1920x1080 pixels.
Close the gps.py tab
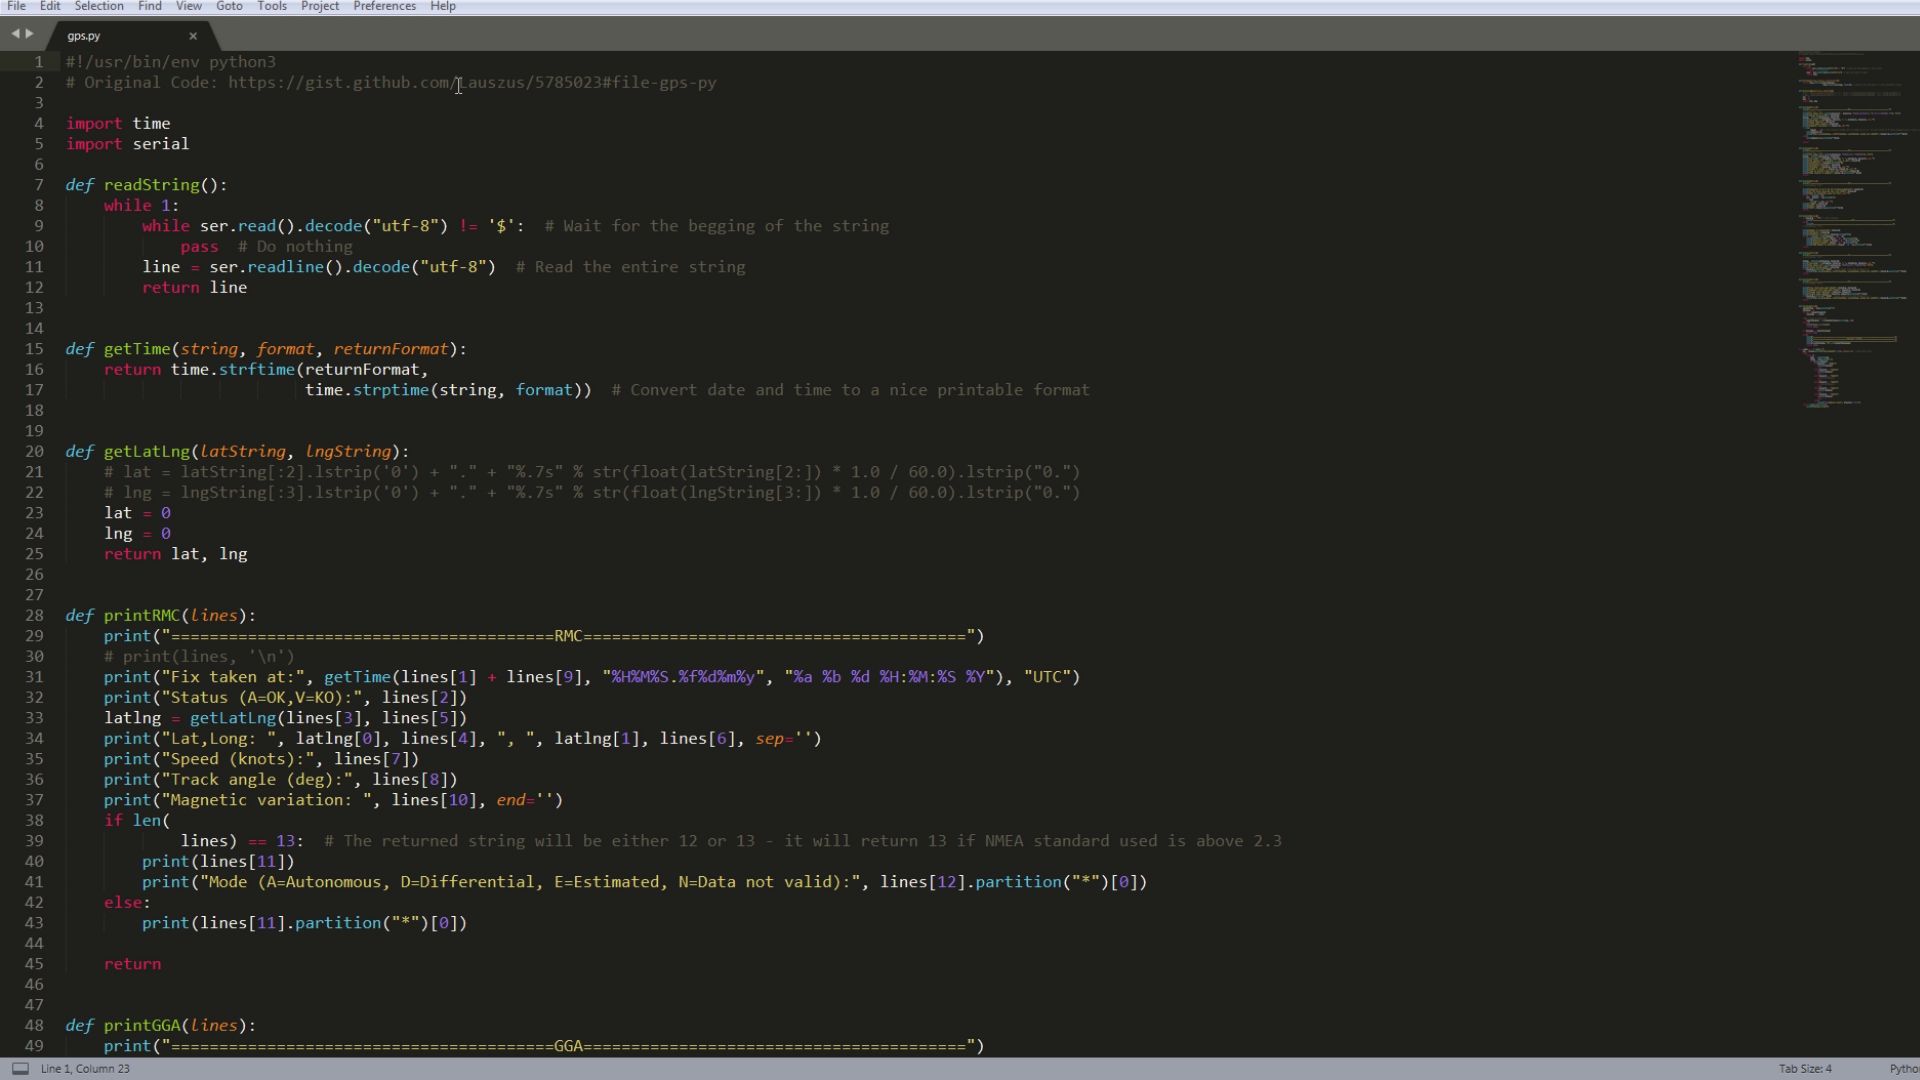coord(193,36)
